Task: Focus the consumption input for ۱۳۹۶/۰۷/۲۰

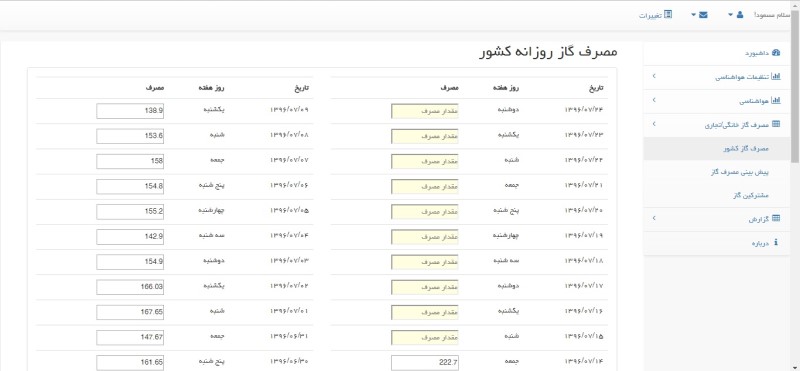Action: point(424,211)
